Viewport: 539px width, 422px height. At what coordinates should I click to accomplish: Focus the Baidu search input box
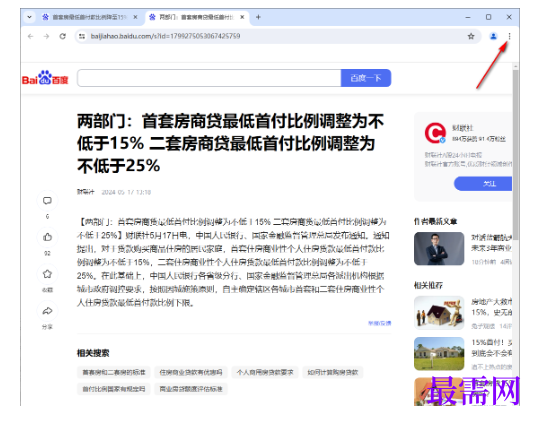point(209,78)
